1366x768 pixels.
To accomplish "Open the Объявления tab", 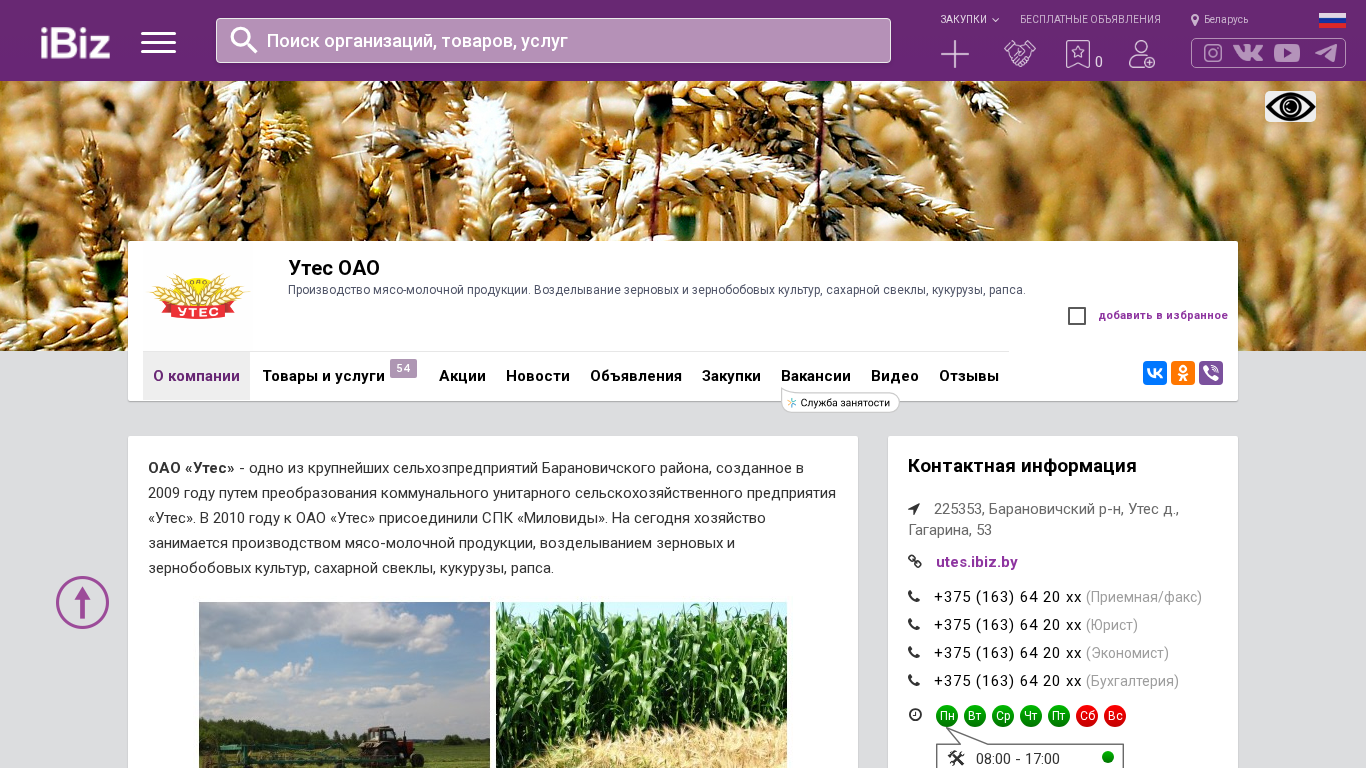I will (636, 376).
